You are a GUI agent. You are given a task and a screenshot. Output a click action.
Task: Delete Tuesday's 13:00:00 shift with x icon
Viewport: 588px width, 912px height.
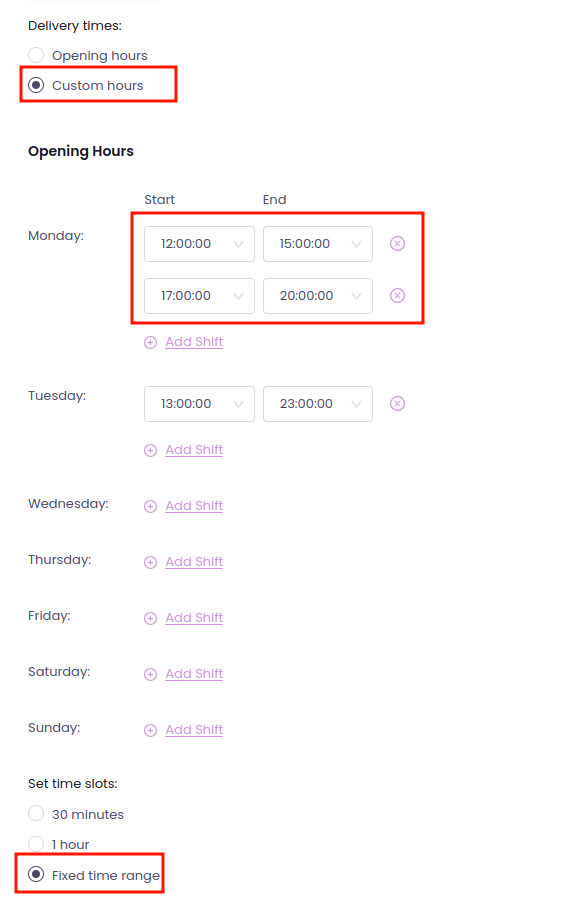[397, 404]
